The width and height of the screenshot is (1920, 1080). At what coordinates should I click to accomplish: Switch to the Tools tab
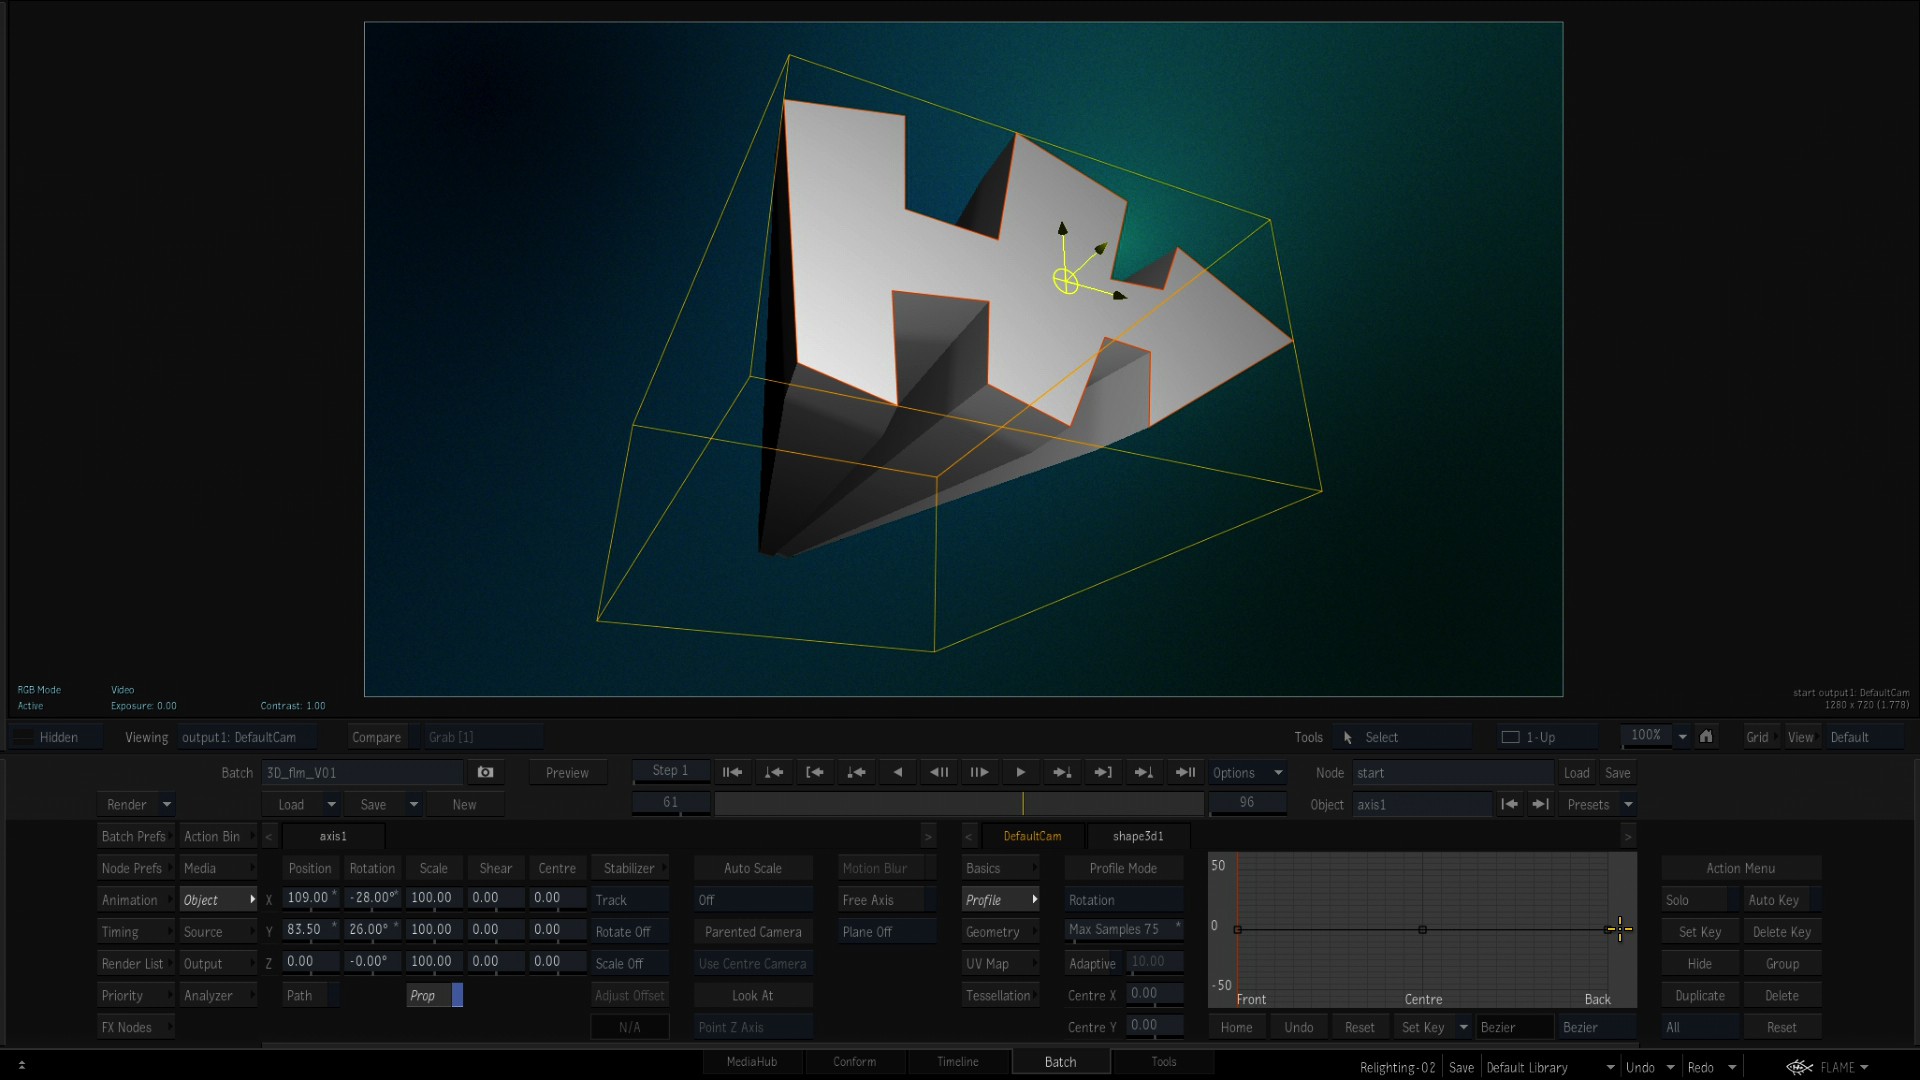pyautogui.click(x=1163, y=1061)
